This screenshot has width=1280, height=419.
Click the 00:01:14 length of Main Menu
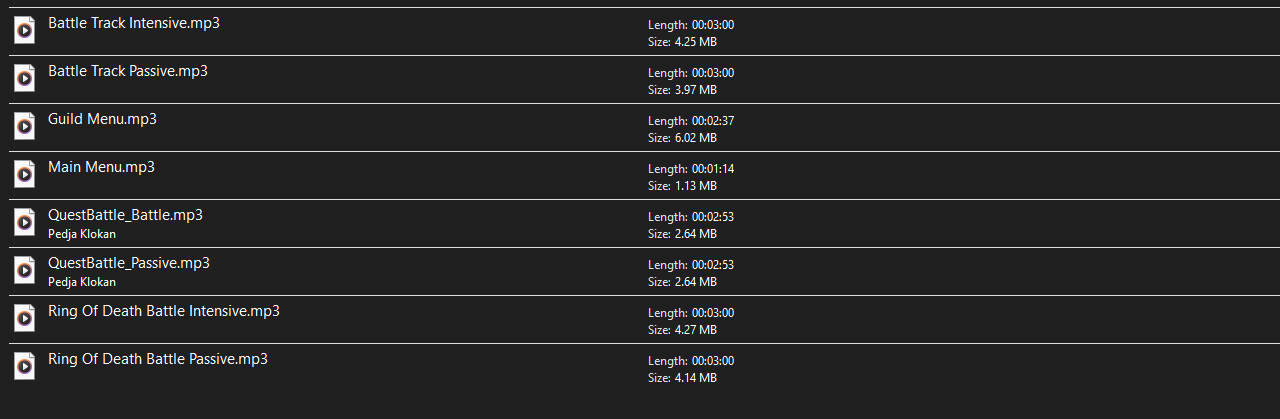(712, 169)
